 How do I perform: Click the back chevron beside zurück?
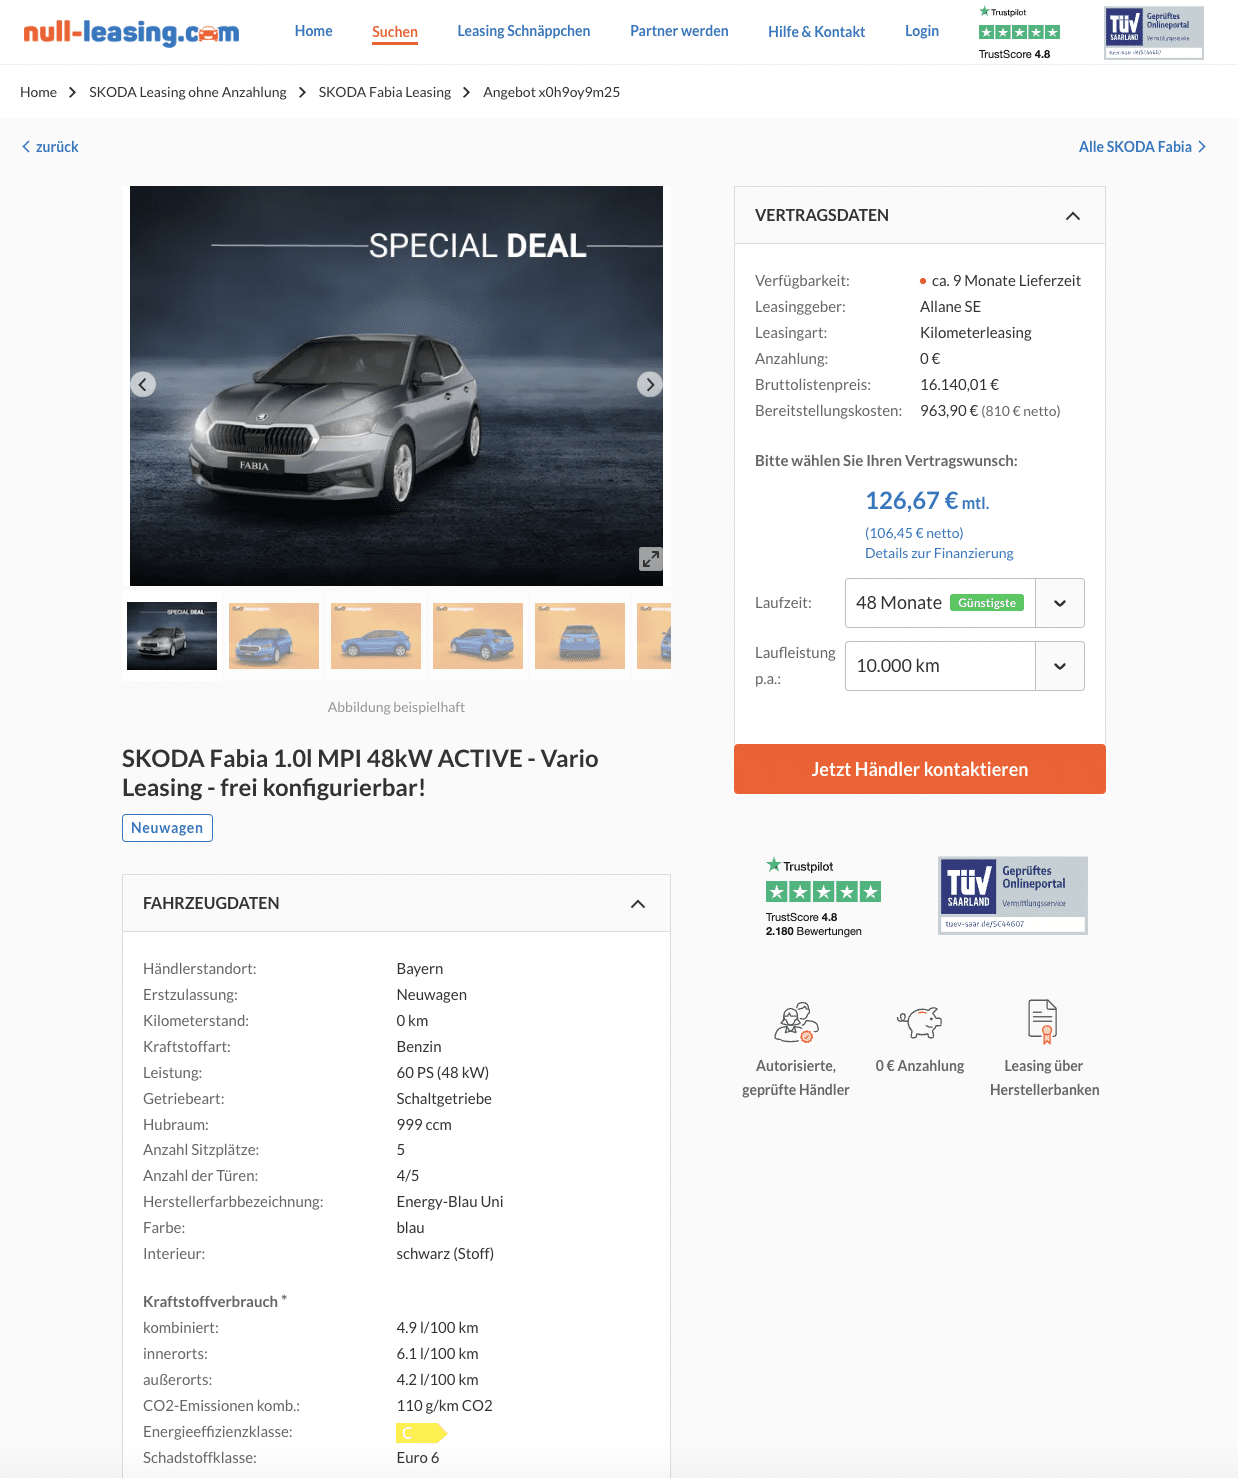click(x=26, y=147)
